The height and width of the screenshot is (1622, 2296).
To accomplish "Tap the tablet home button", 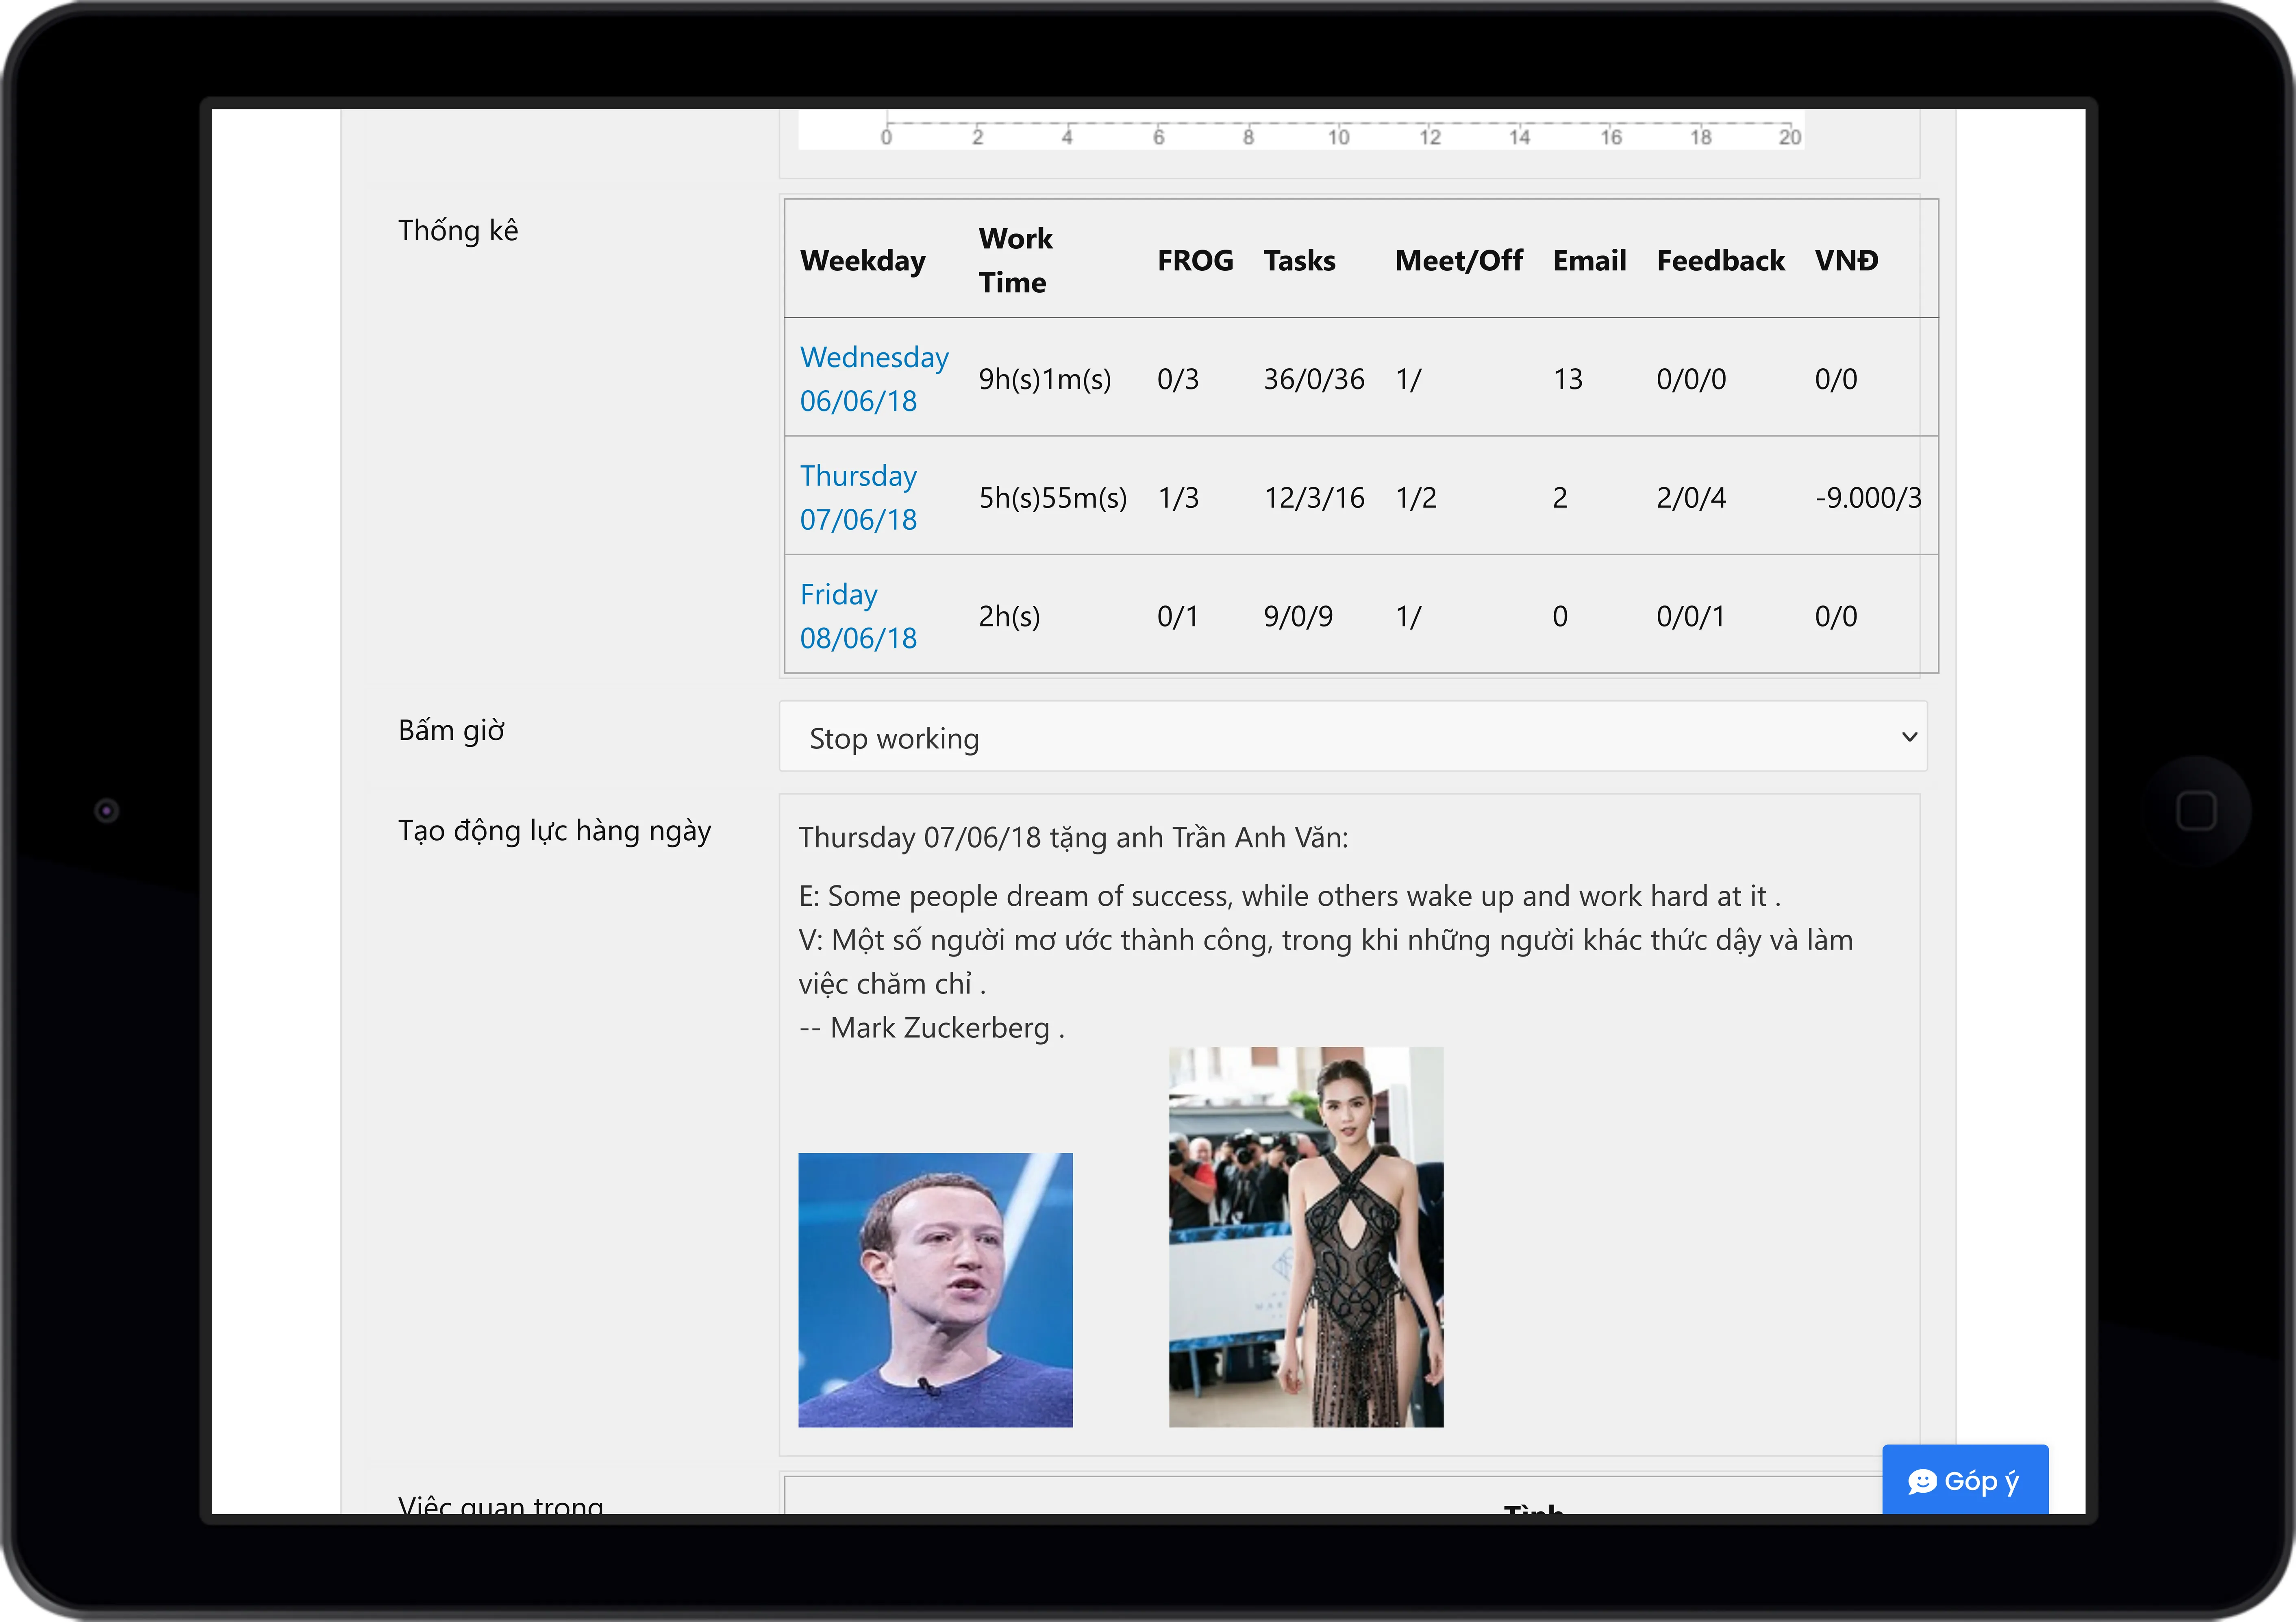I will (2196, 810).
